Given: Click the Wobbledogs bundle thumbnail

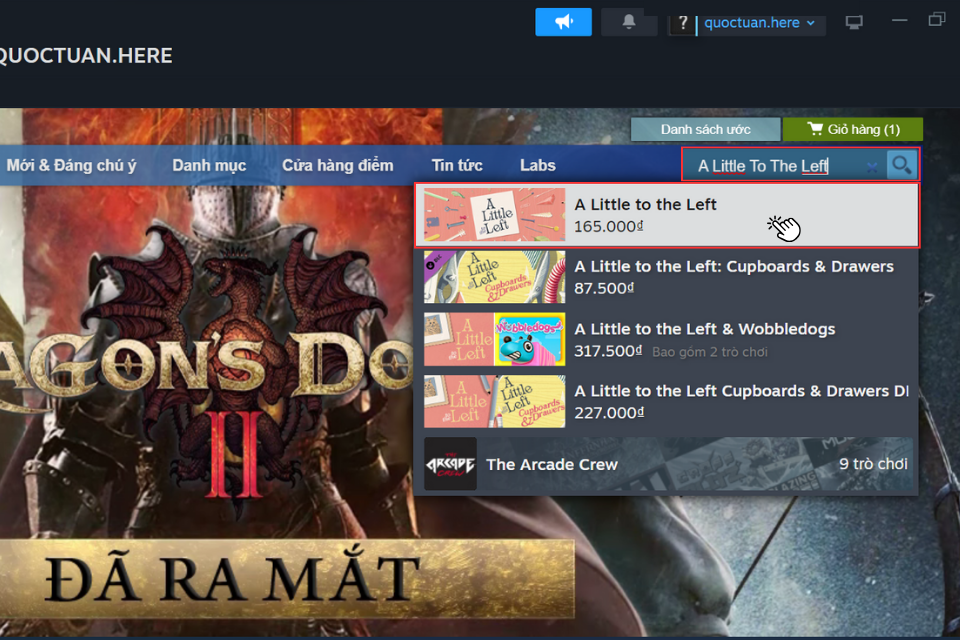Looking at the screenshot, I should click(495, 339).
